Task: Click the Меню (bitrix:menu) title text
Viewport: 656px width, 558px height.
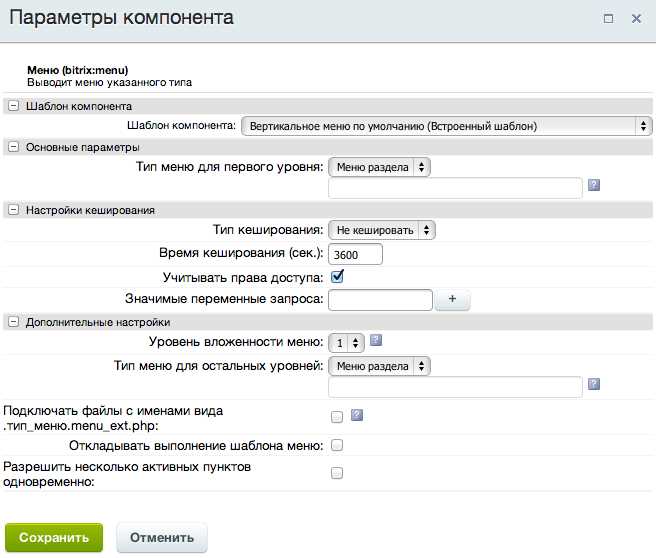Action: (78, 70)
